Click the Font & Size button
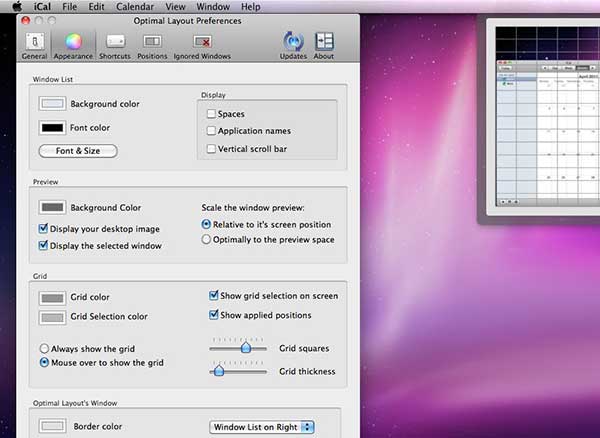Viewport: 600px width, 438px height. click(x=78, y=151)
